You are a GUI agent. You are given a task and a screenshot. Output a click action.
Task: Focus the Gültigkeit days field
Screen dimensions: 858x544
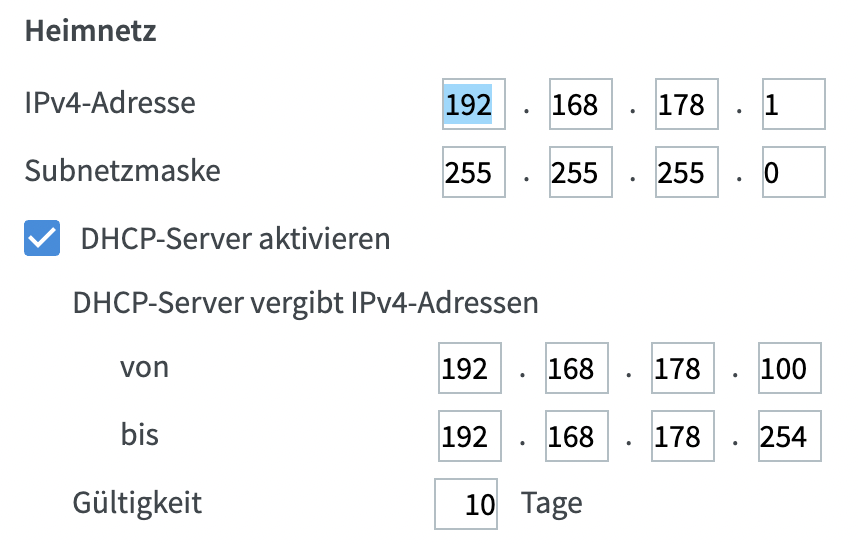(466, 504)
